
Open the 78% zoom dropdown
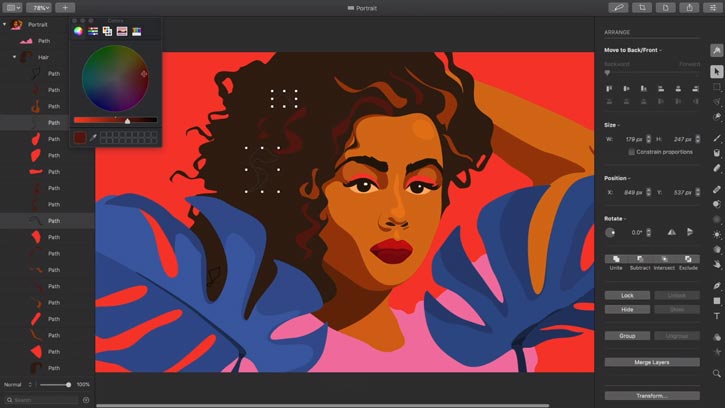(38, 7)
